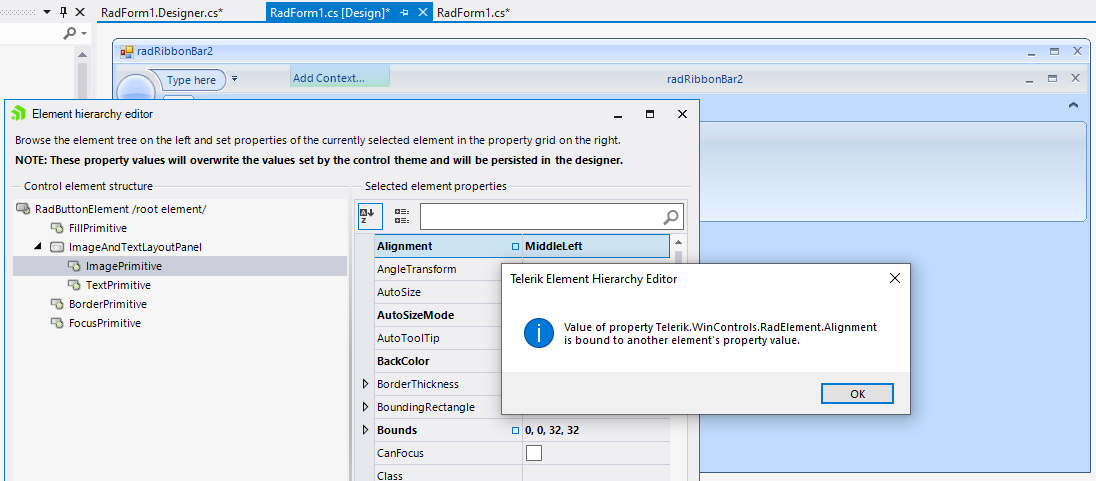
Task: Close the side tool panel
Action: pyautogui.click(x=80, y=12)
